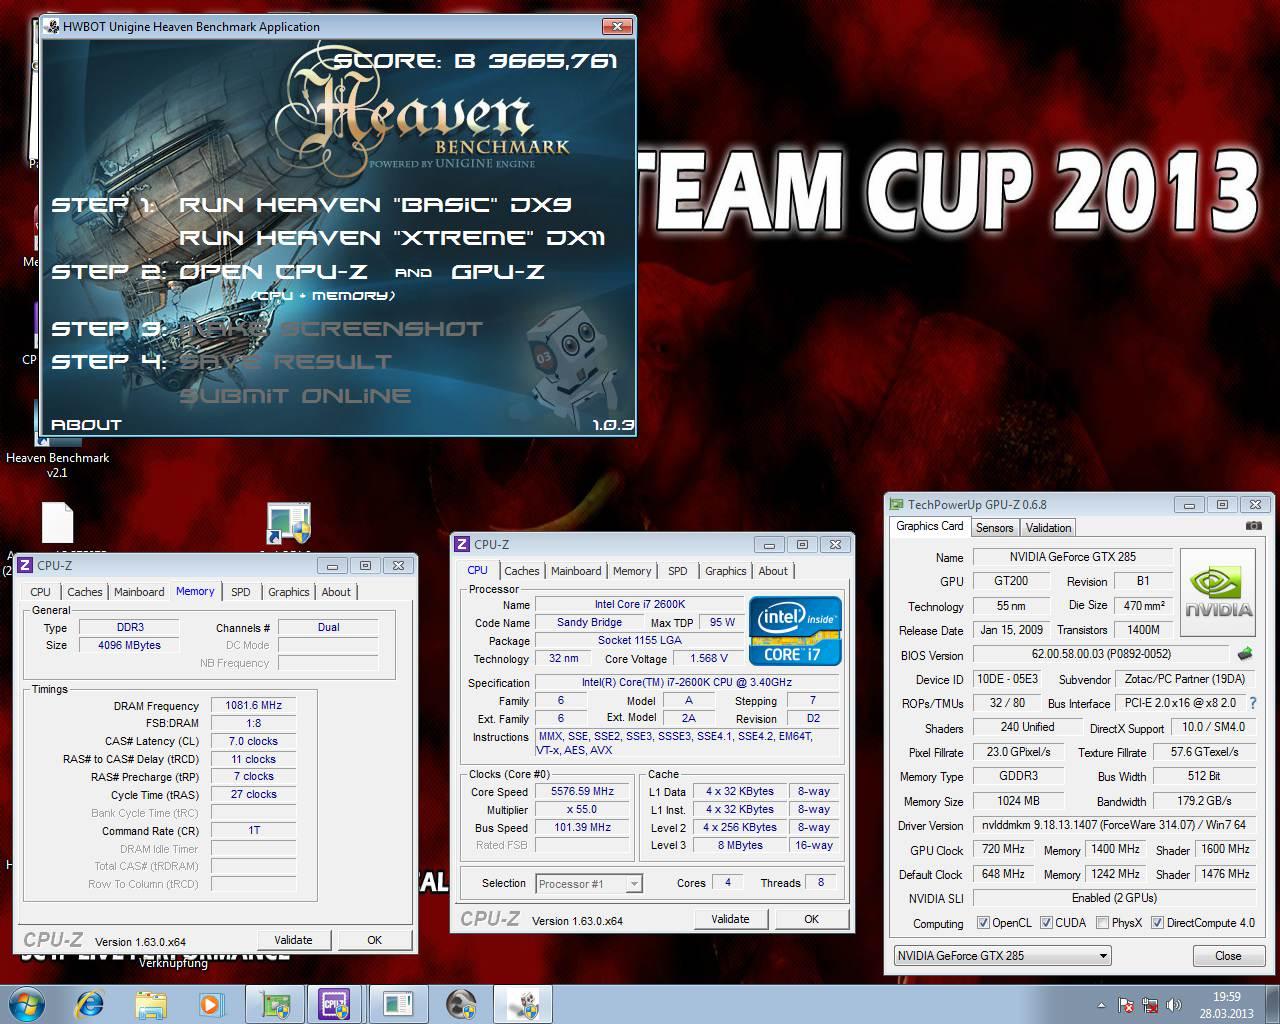The height and width of the screenshot is (1024, 1280).
Task: Click the DRAM Frequency 1081.6 MHz field
Action: (x=254, y=705)
